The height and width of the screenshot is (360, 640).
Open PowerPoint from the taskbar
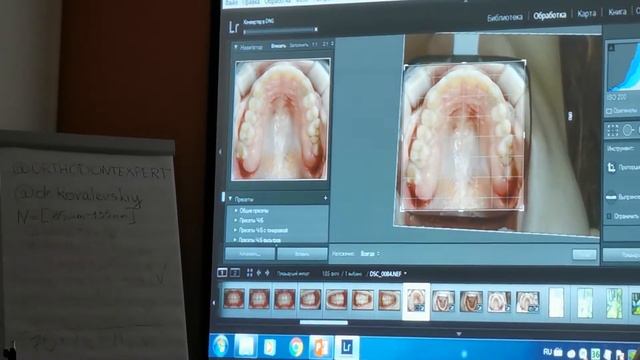(320, 347)
